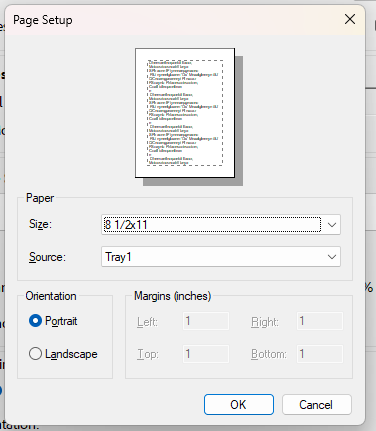Close the Page Setup dialog
Screen dimensions: 376x431
[350, 19]
